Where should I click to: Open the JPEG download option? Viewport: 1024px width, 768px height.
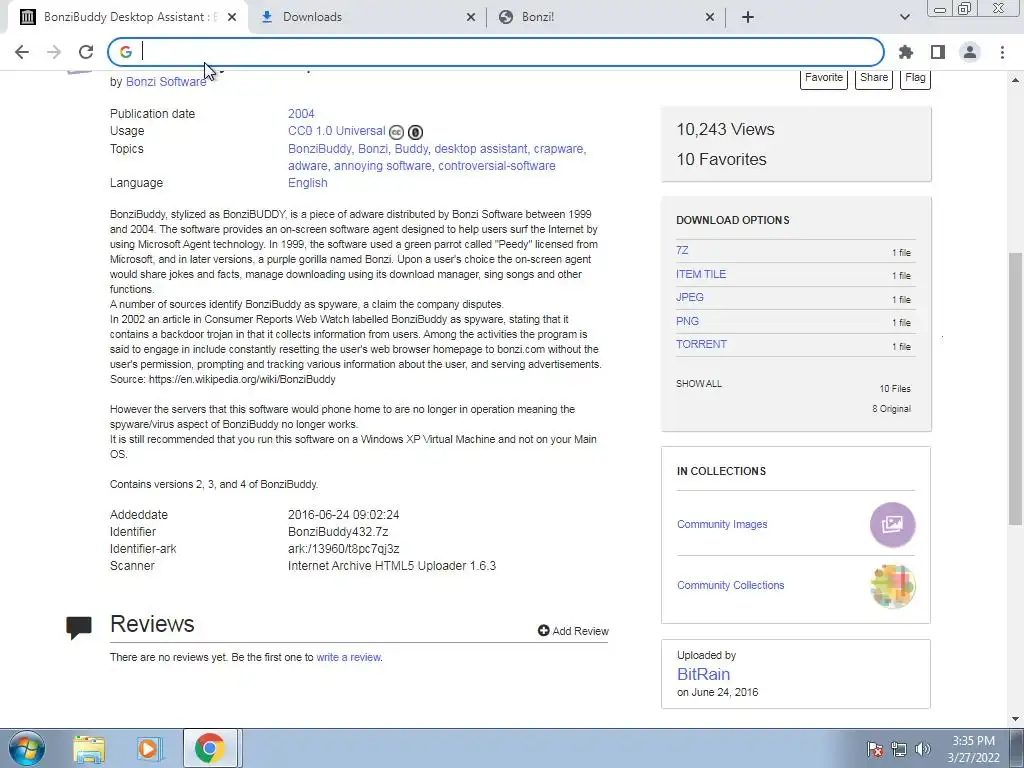coord(690,297)
